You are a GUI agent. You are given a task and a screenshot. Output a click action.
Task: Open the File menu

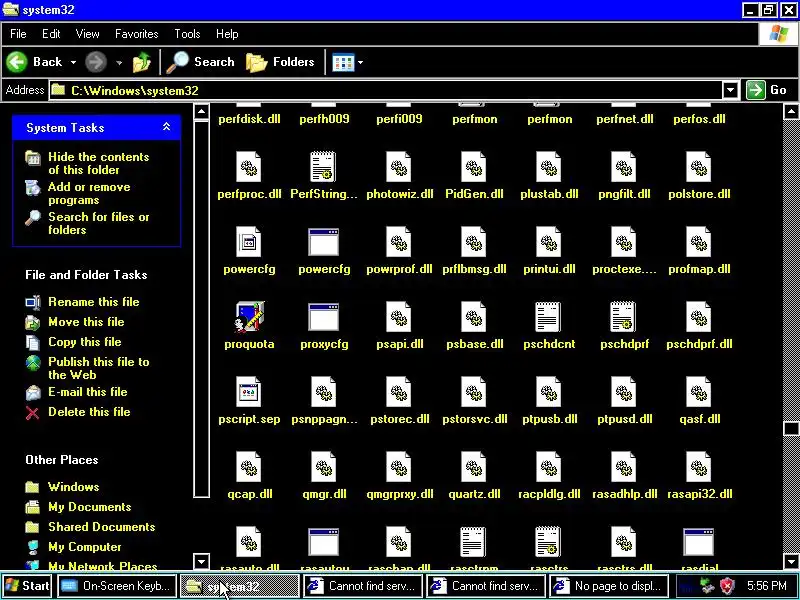(x=18, y=34)
